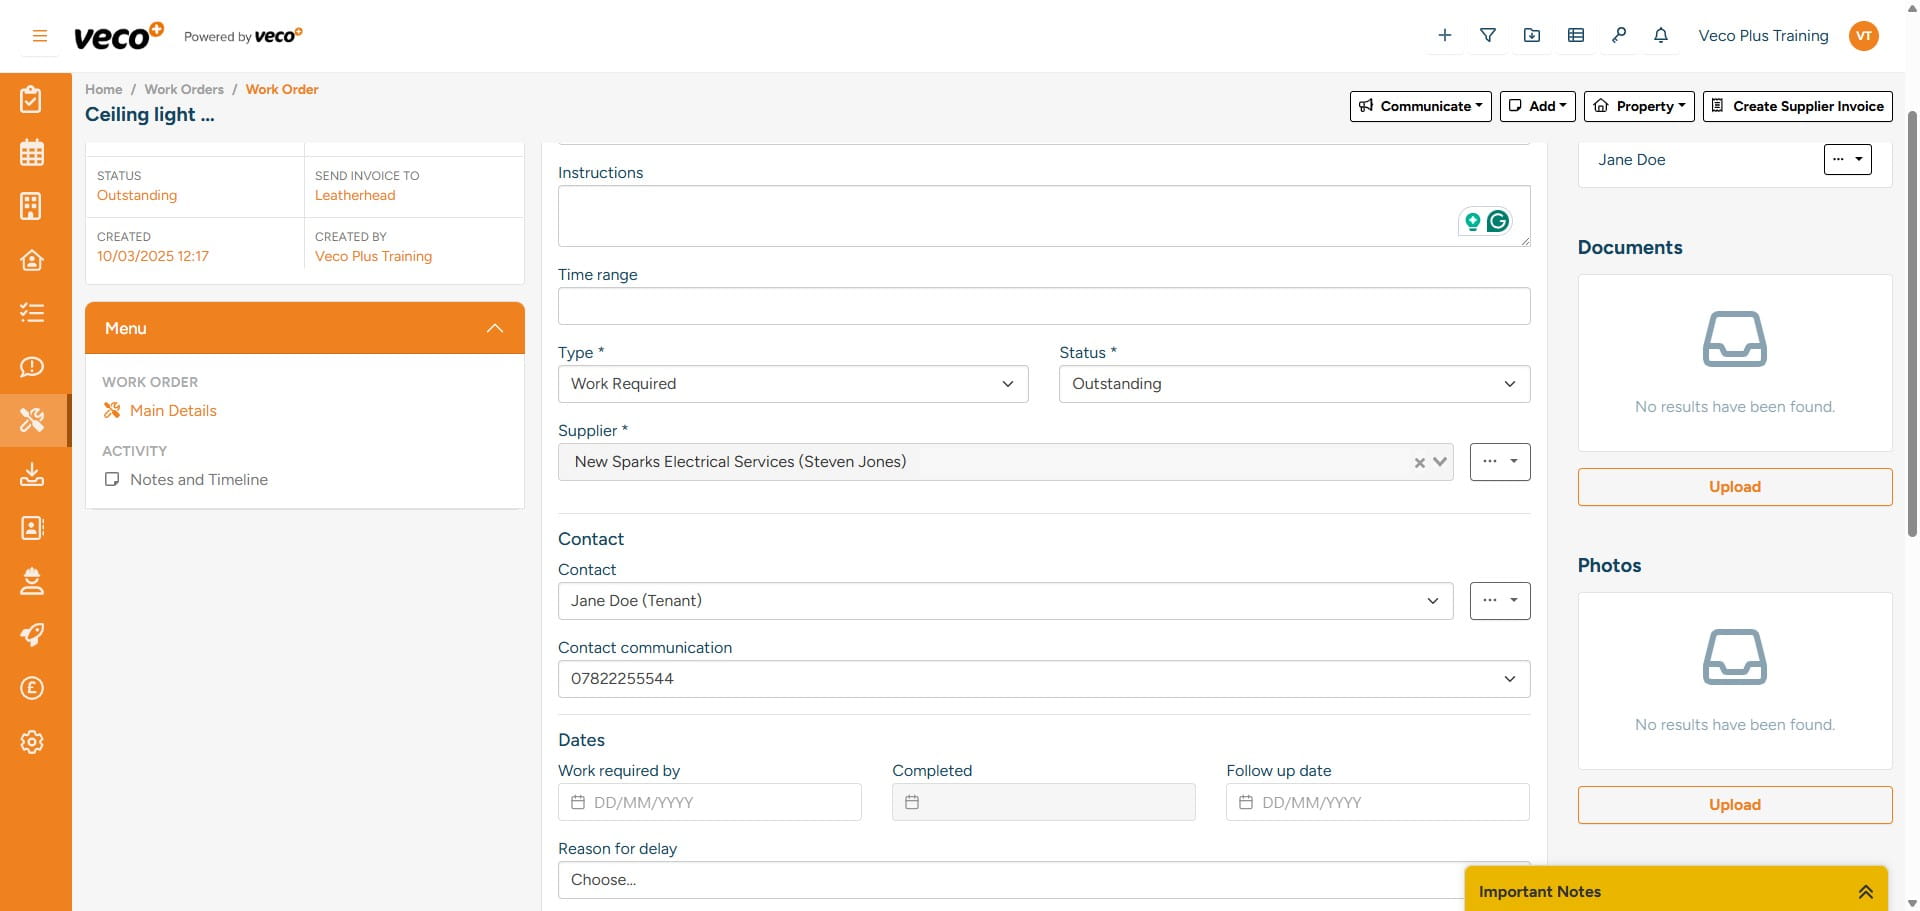Clear the selected supplier New Sparks Electrical Services
The height and width of the screenshot is (911, 1920).
point(1419,462)
